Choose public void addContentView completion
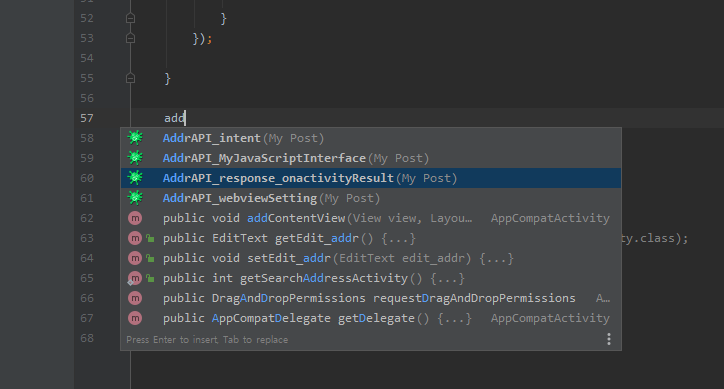The width and height of the screenshot is (724, 389). click(x=371, y=218)
